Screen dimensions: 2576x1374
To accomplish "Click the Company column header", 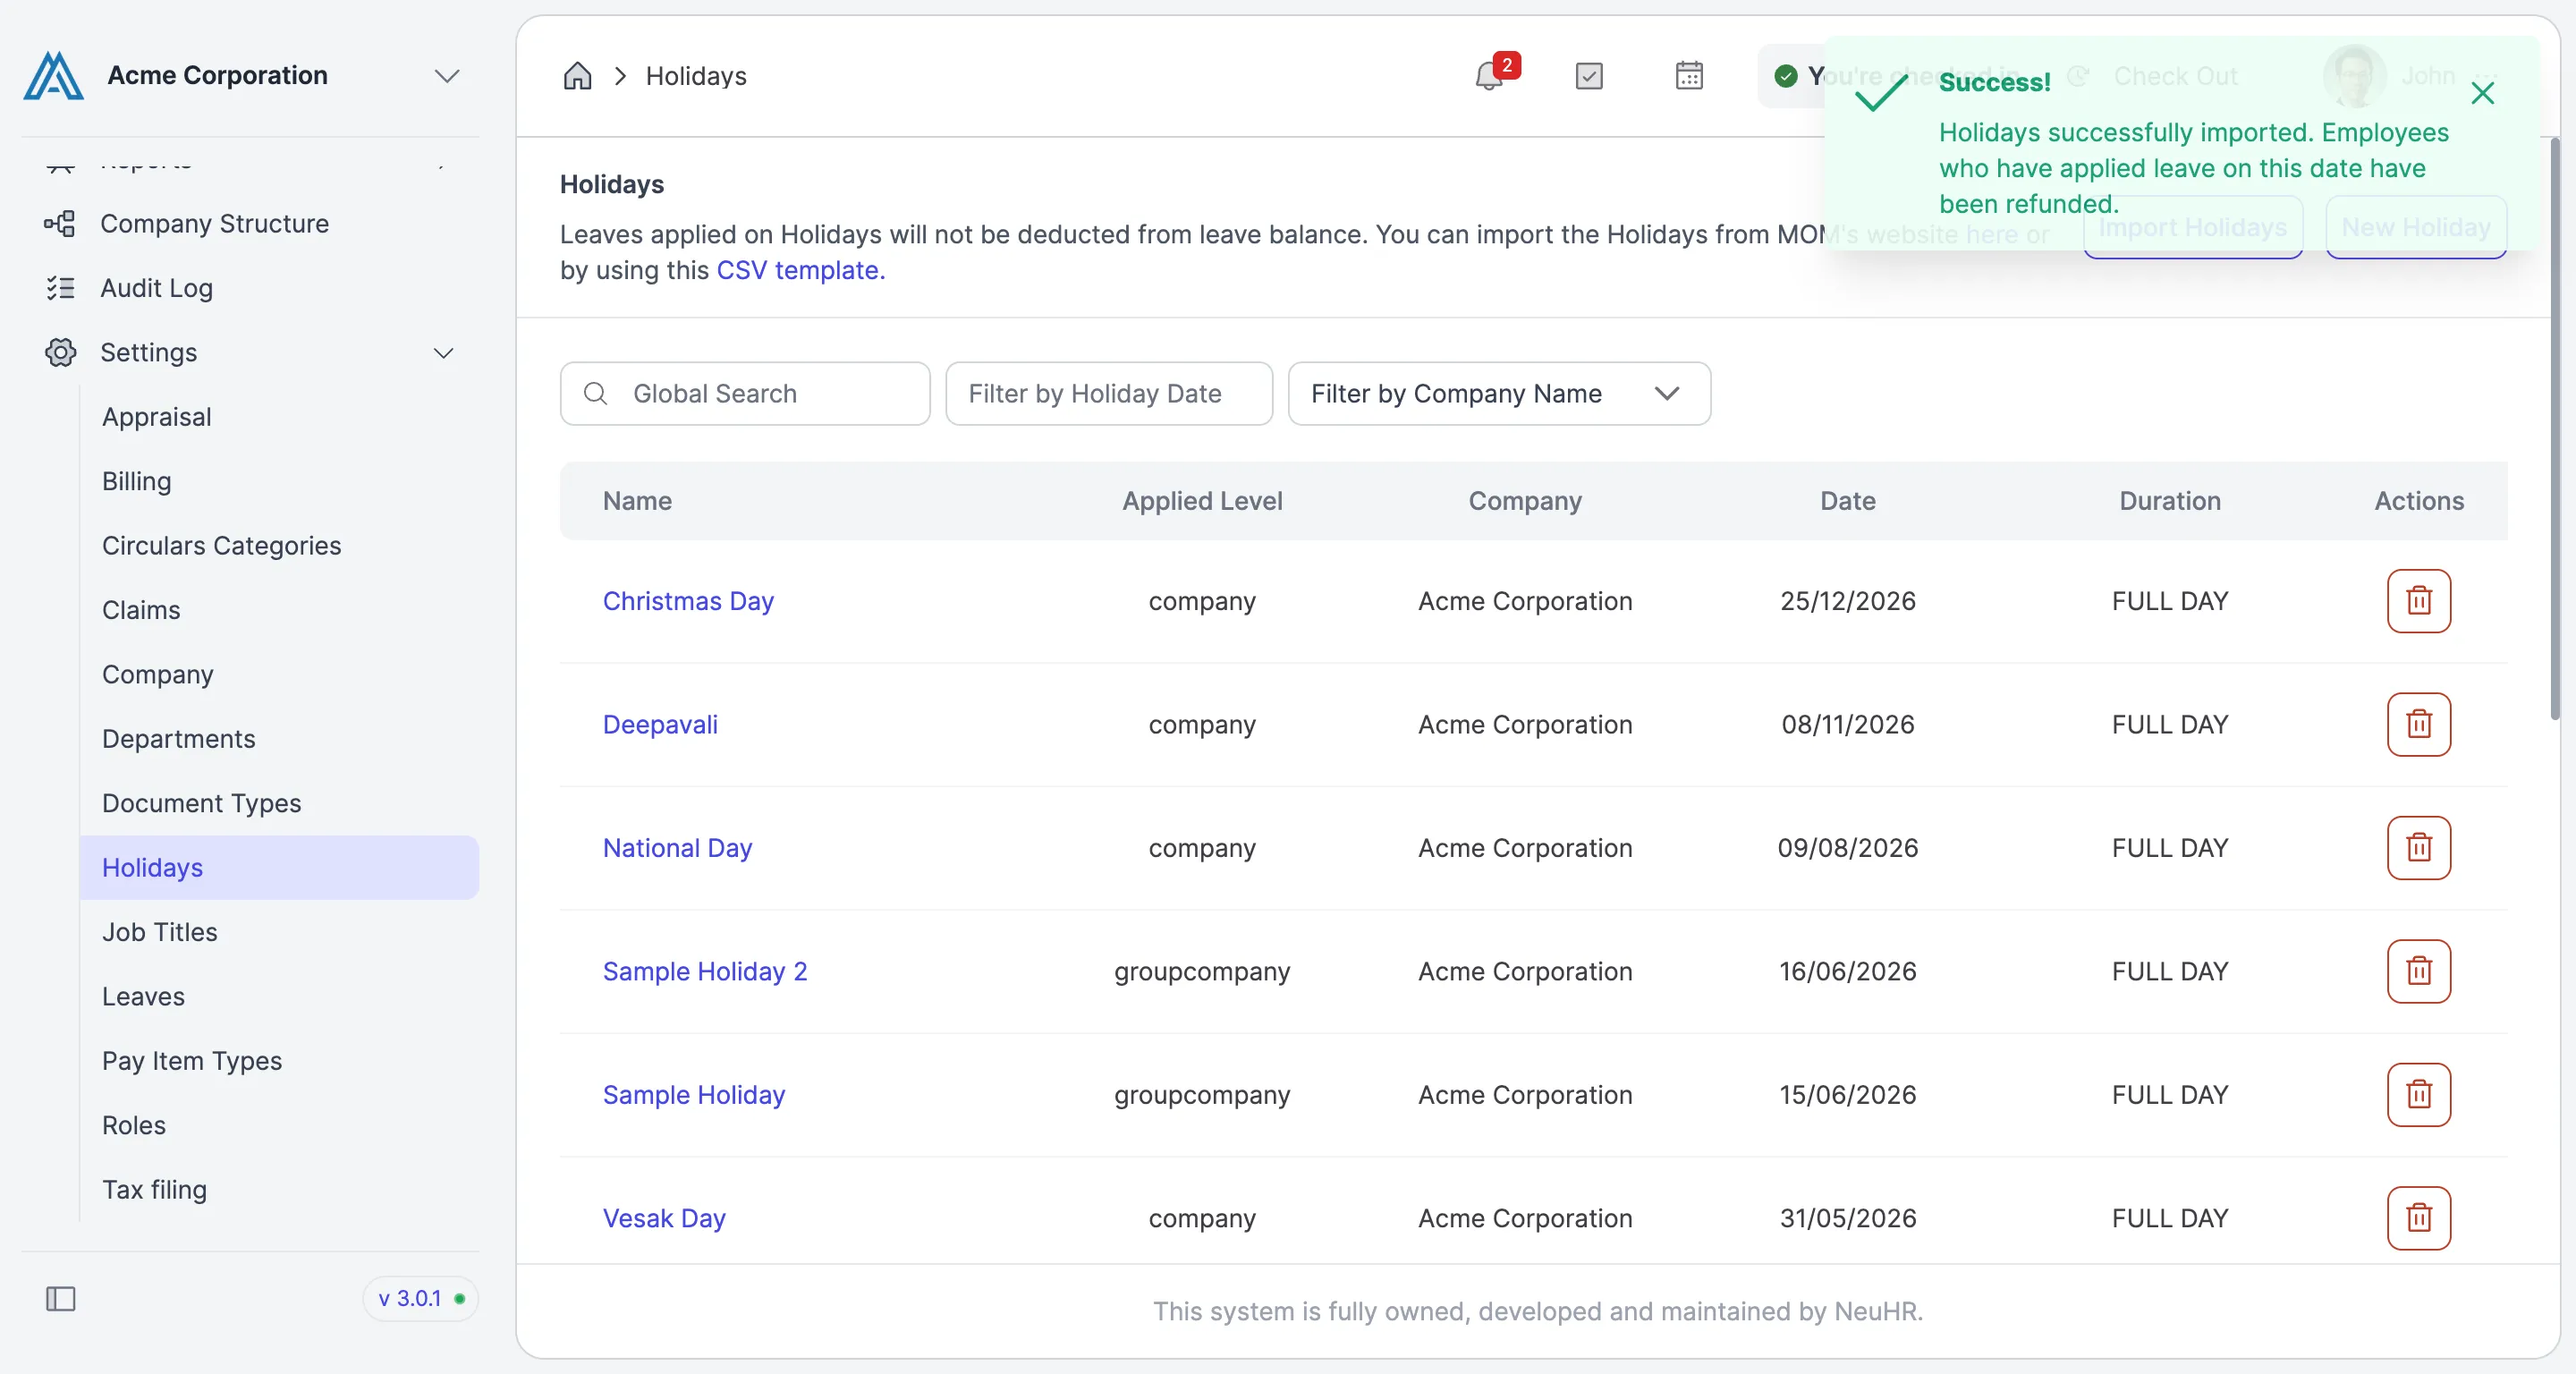I will pos(1525,501).
